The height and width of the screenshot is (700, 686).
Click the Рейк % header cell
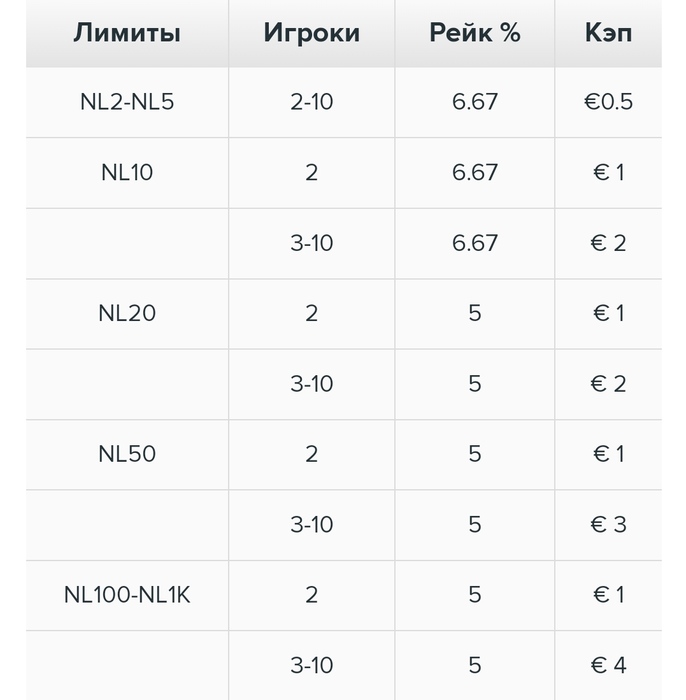pos(474,33)
